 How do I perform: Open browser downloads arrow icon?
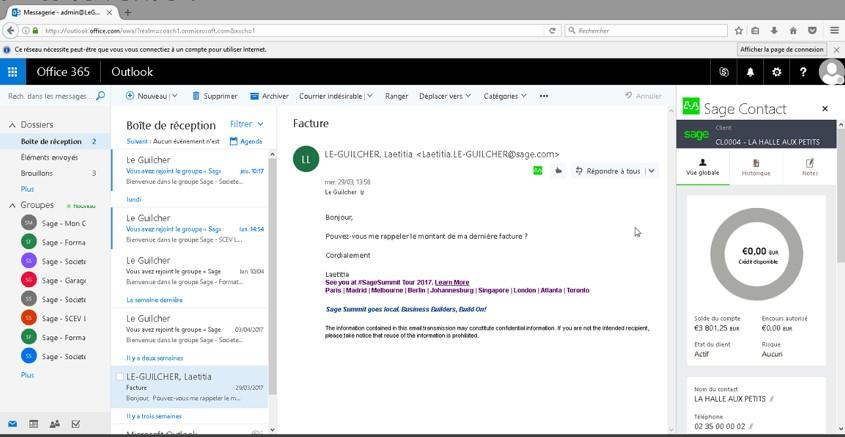[x=774, y=31]
